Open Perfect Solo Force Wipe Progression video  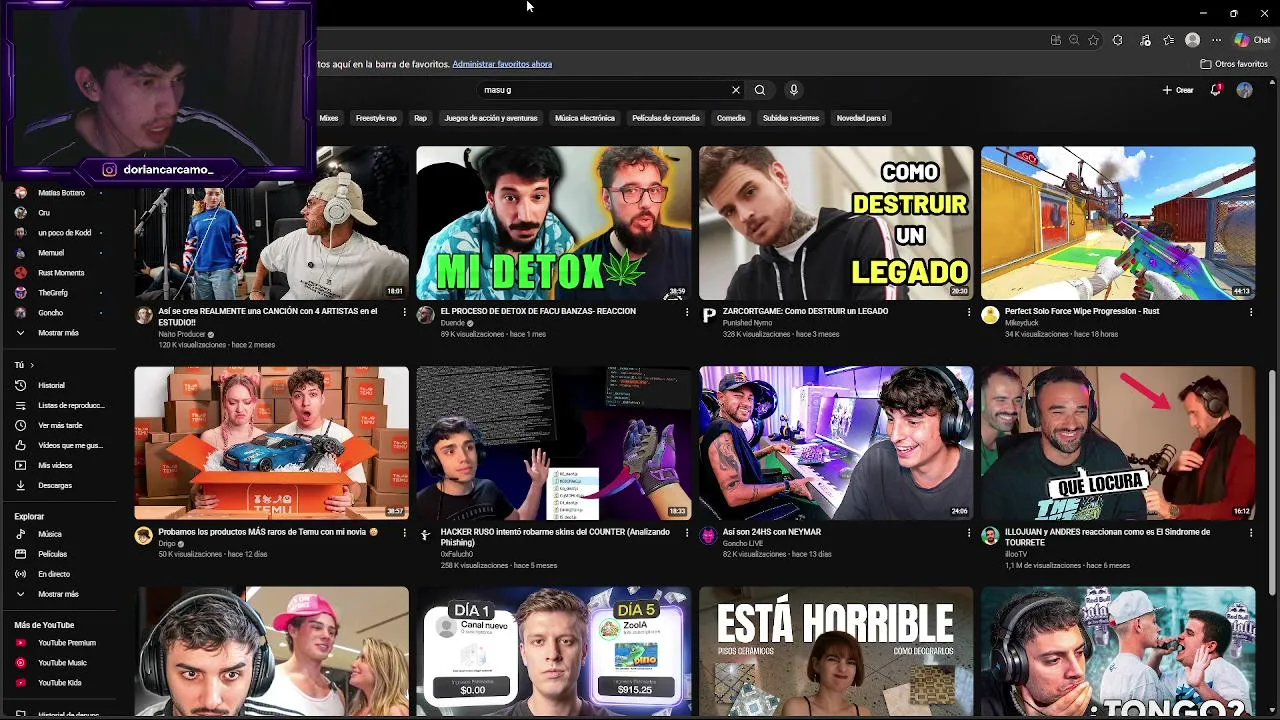point(1118,223)
